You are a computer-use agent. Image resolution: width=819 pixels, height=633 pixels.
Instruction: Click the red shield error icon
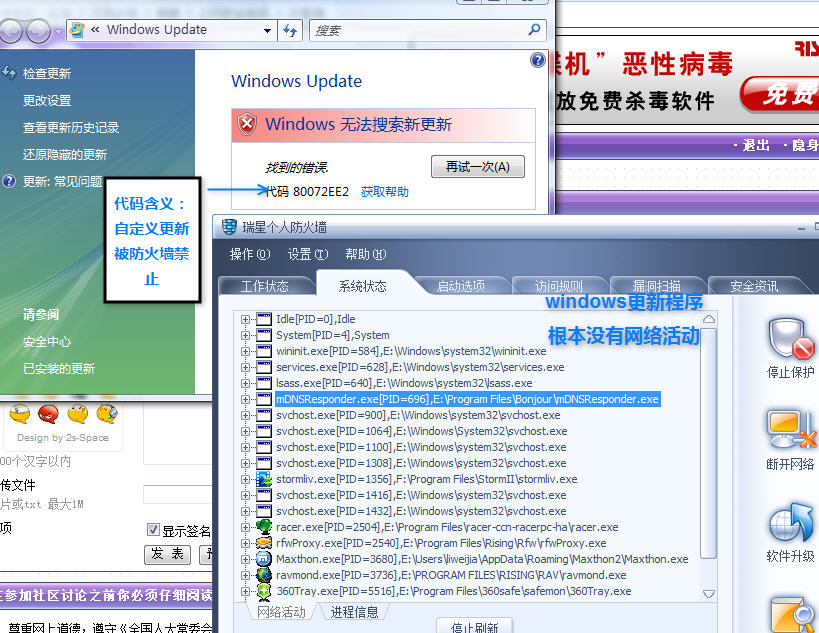click(x=247, y=124)
